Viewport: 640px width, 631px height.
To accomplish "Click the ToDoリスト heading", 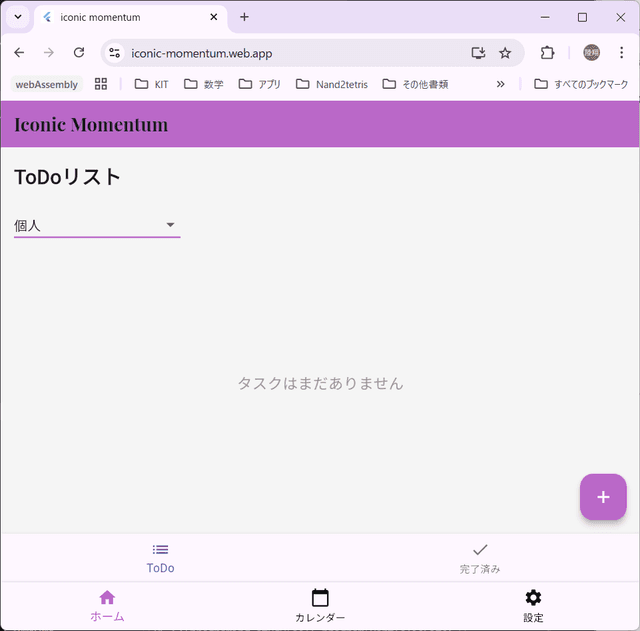I will click(67, 177).
